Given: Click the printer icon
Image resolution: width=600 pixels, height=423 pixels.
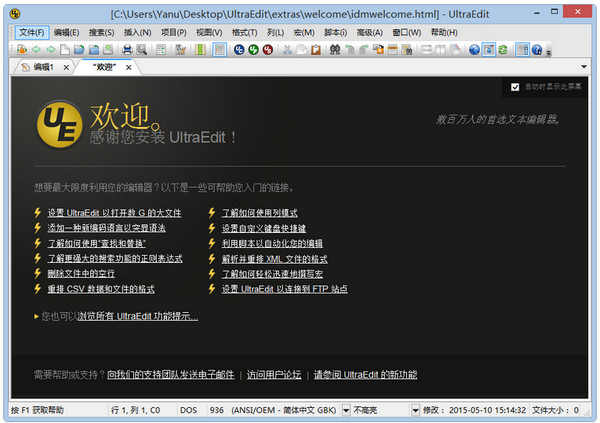Looking at the screenshot, I should point(127,49).
